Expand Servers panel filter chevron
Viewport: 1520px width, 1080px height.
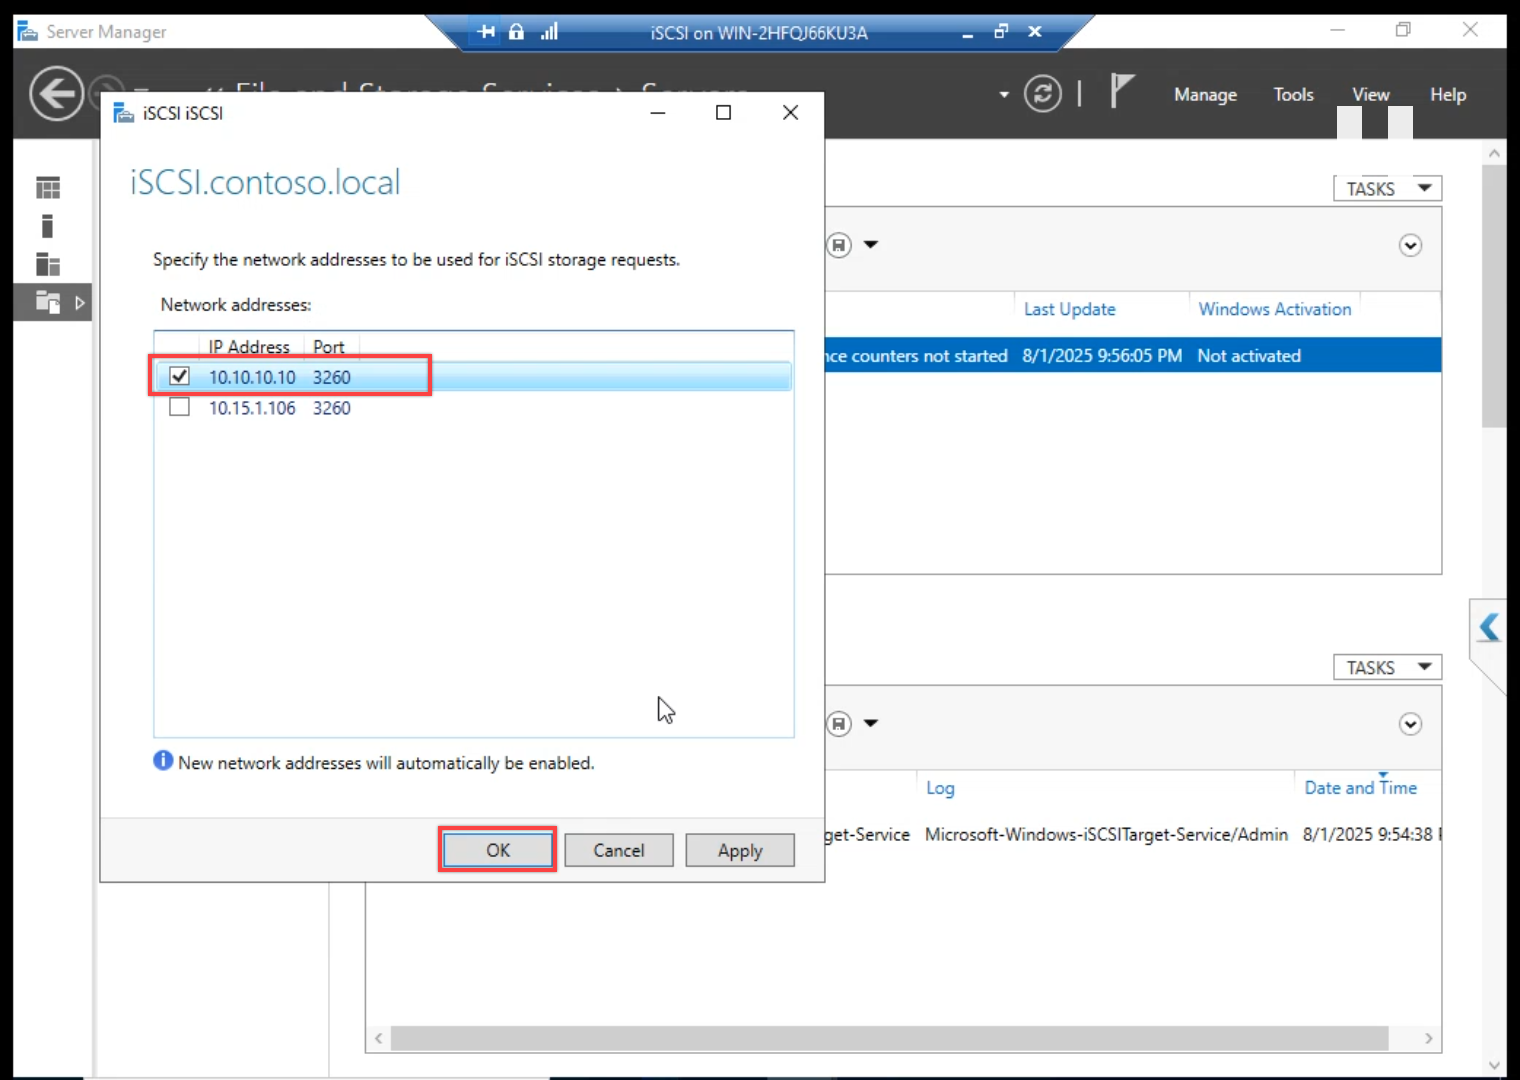(1410, 245)
